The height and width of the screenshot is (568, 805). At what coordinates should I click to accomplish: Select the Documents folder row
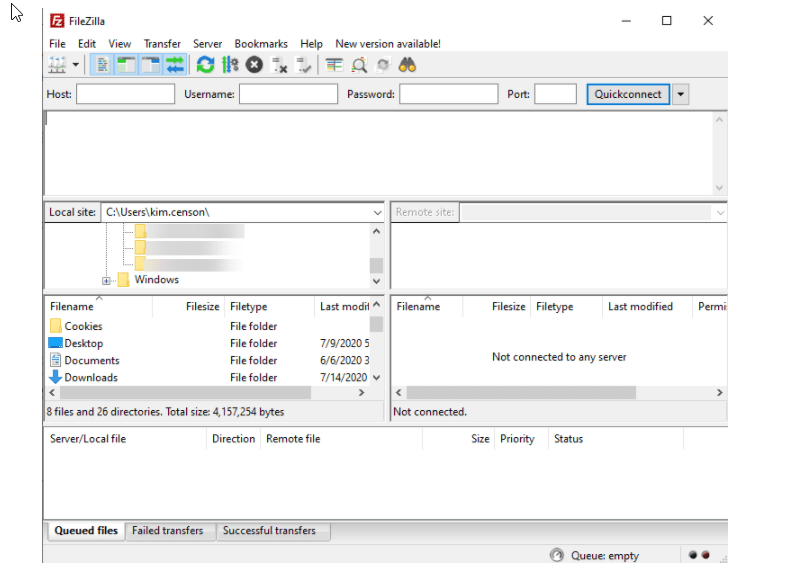(208, 360)
